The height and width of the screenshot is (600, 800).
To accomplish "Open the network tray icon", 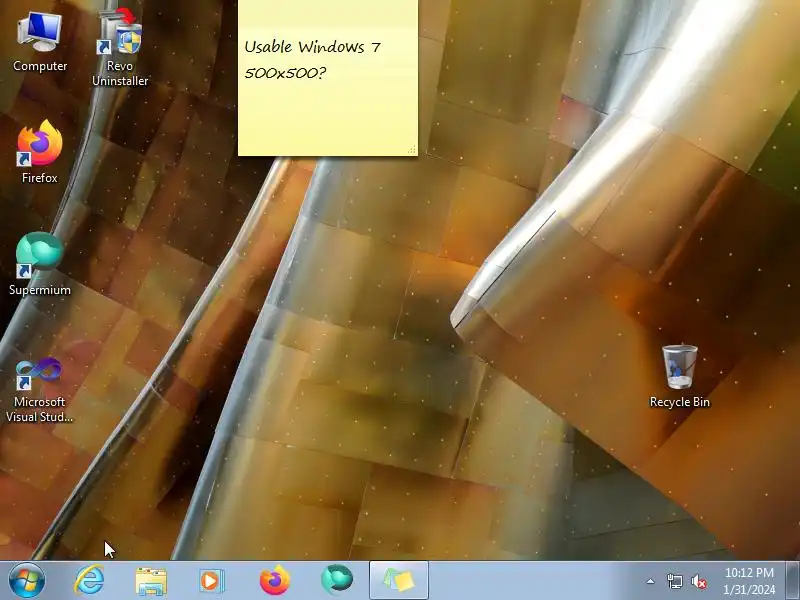I will click(x=675, y=581).
